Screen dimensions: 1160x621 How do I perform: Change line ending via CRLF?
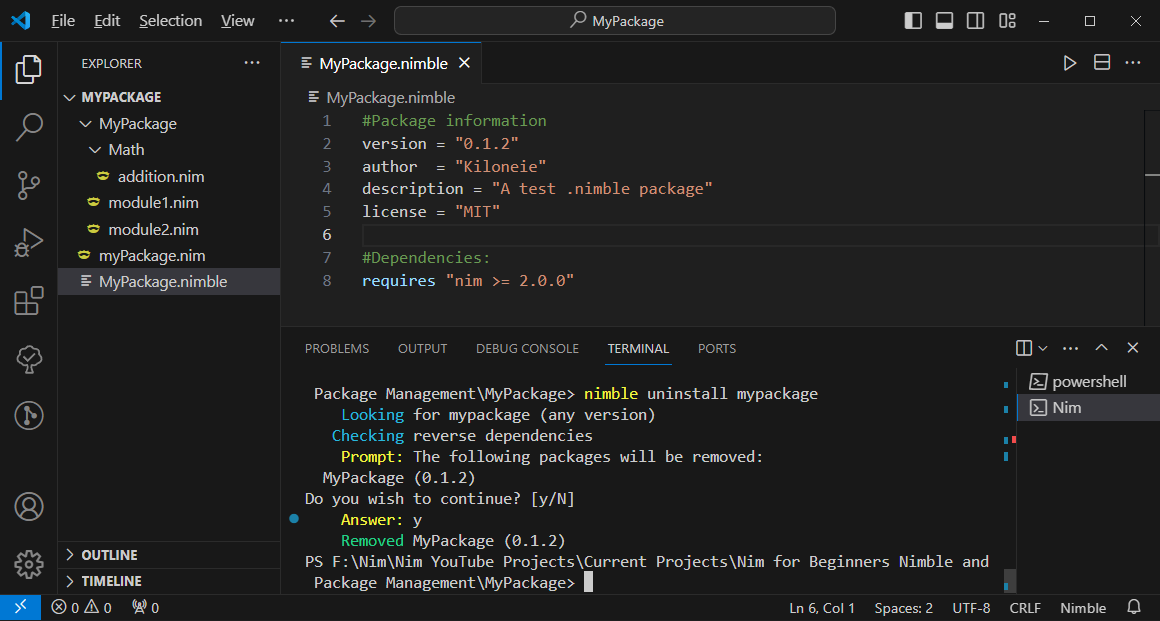click(x=1025, y=608)
